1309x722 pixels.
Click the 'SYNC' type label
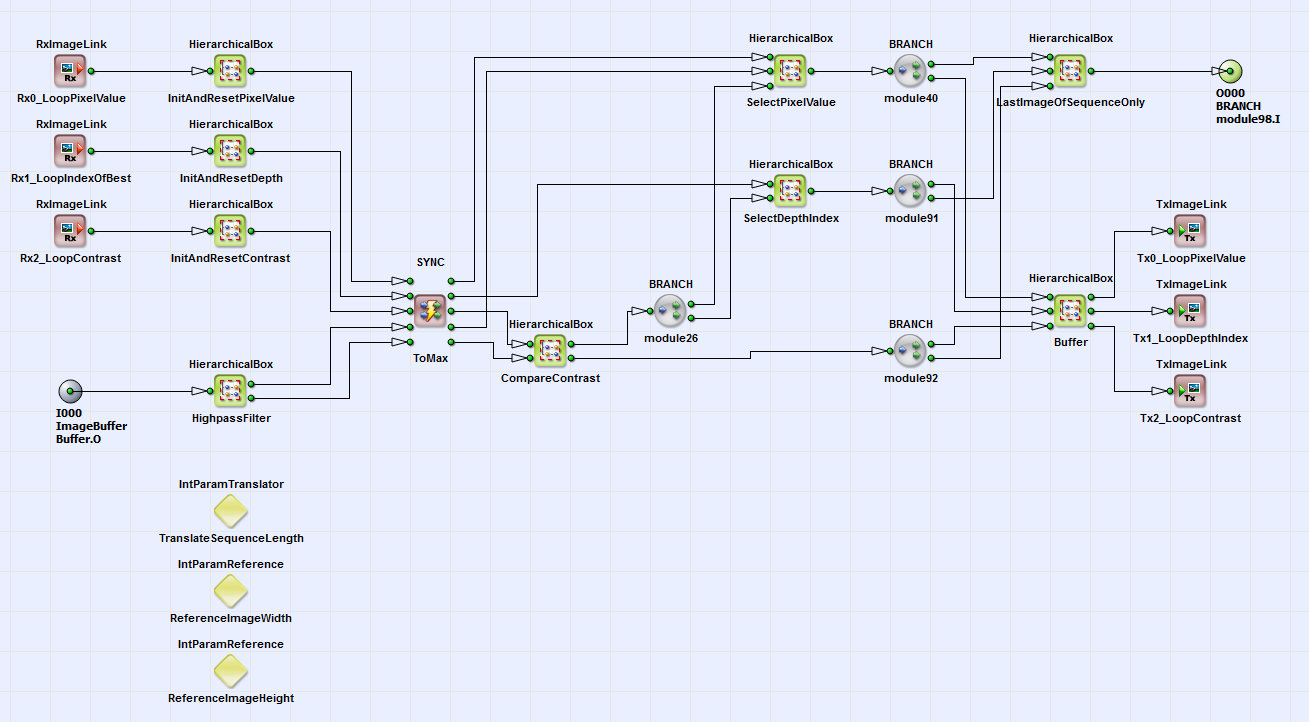point(431,262)
